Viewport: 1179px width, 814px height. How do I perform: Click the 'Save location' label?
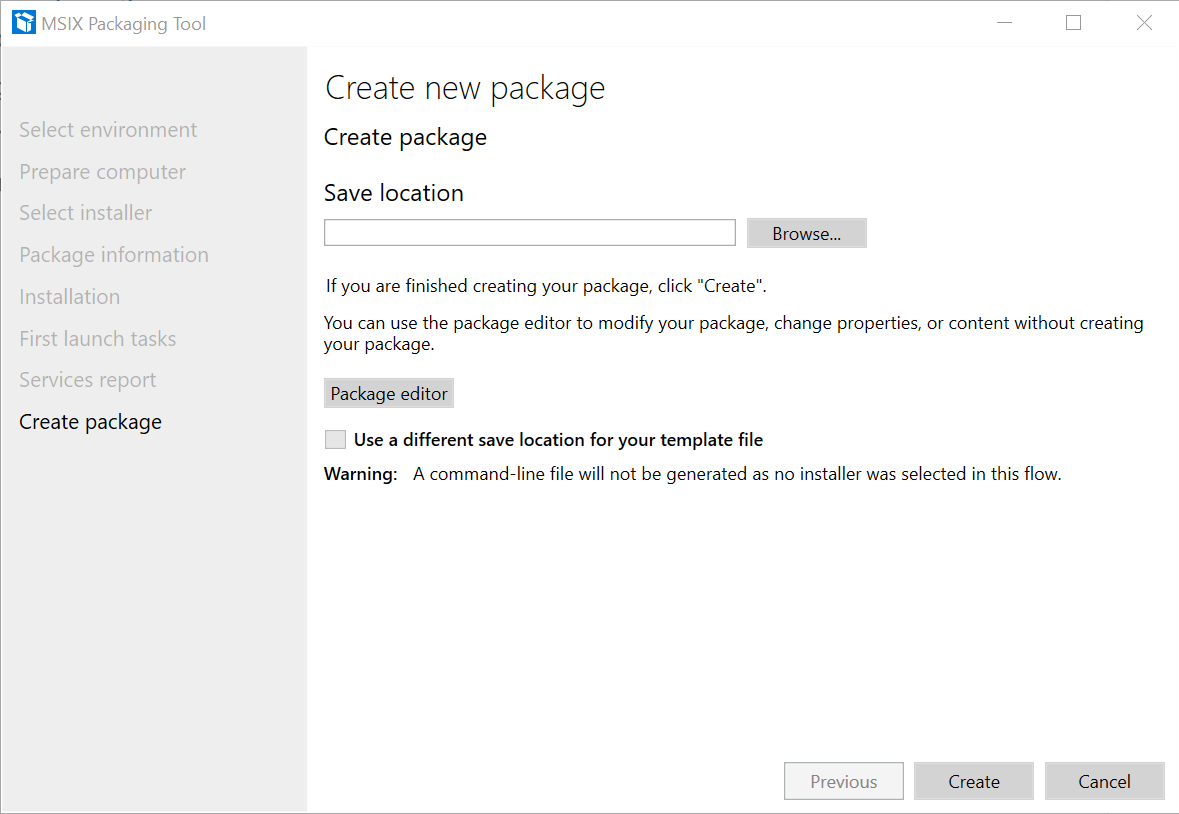393,193
